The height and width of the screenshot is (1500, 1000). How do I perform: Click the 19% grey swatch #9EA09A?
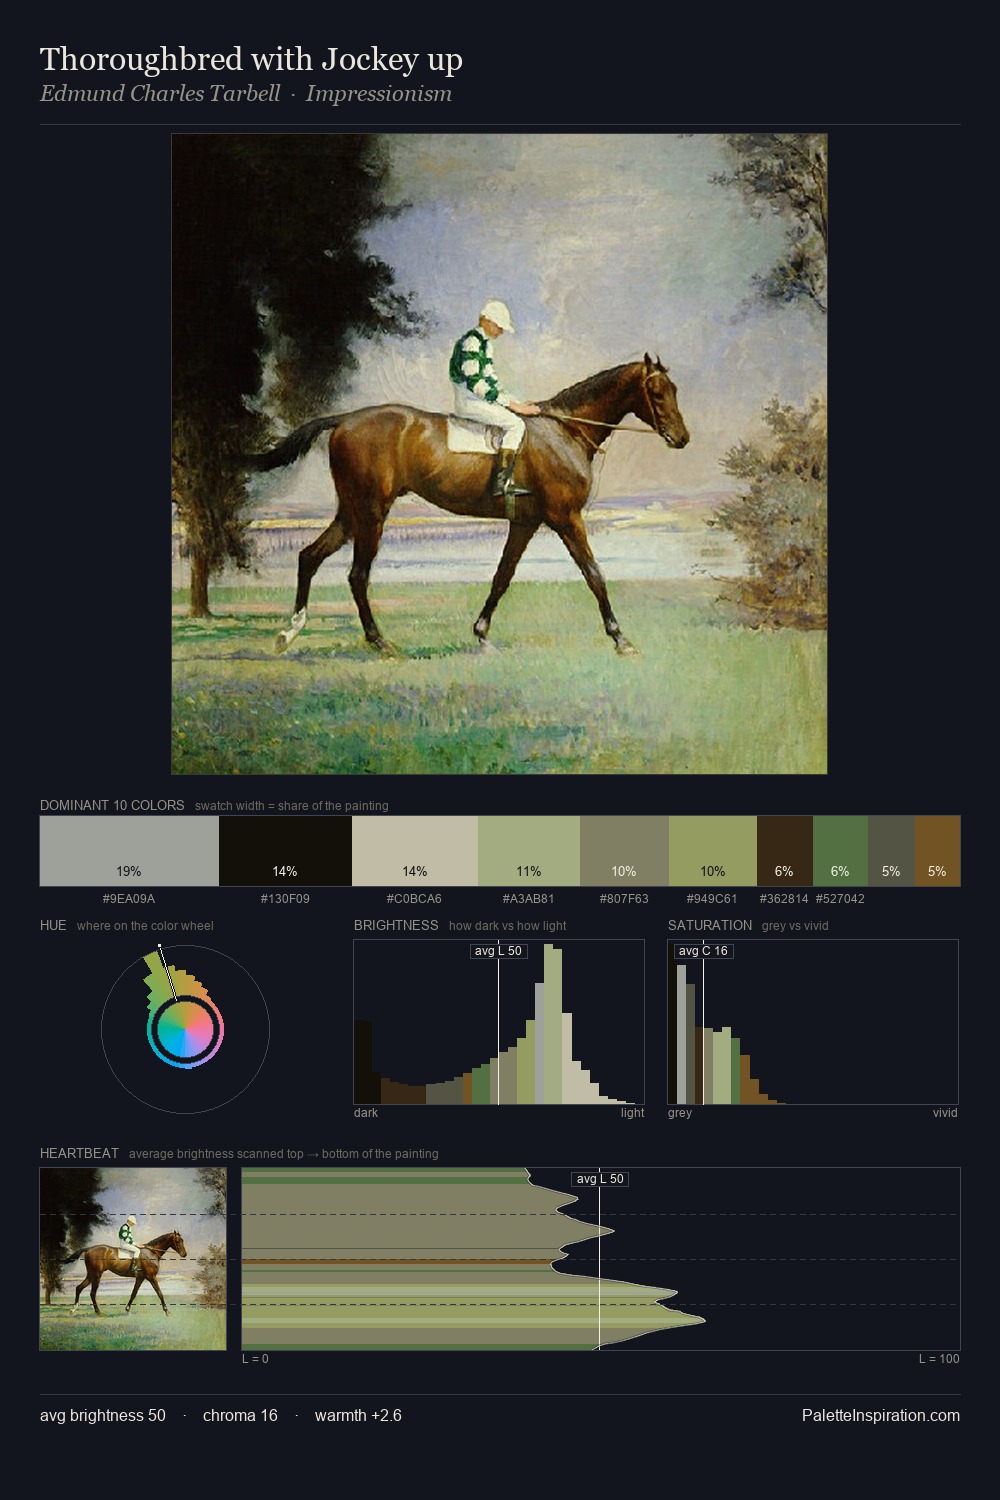point(129,851)
